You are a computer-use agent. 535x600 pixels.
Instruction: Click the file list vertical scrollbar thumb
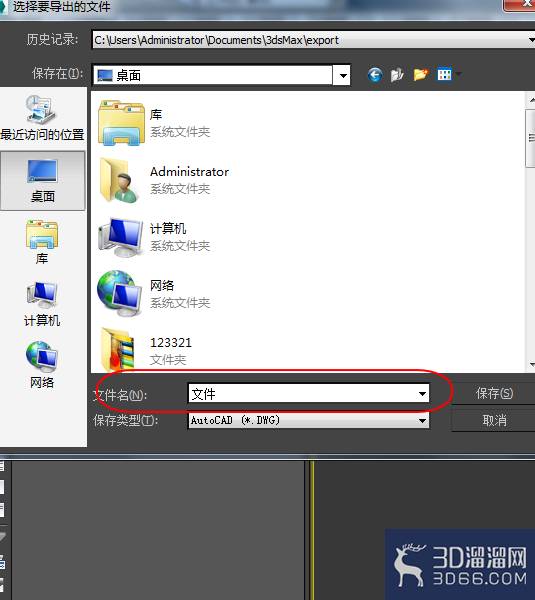[x=531, y=139]
